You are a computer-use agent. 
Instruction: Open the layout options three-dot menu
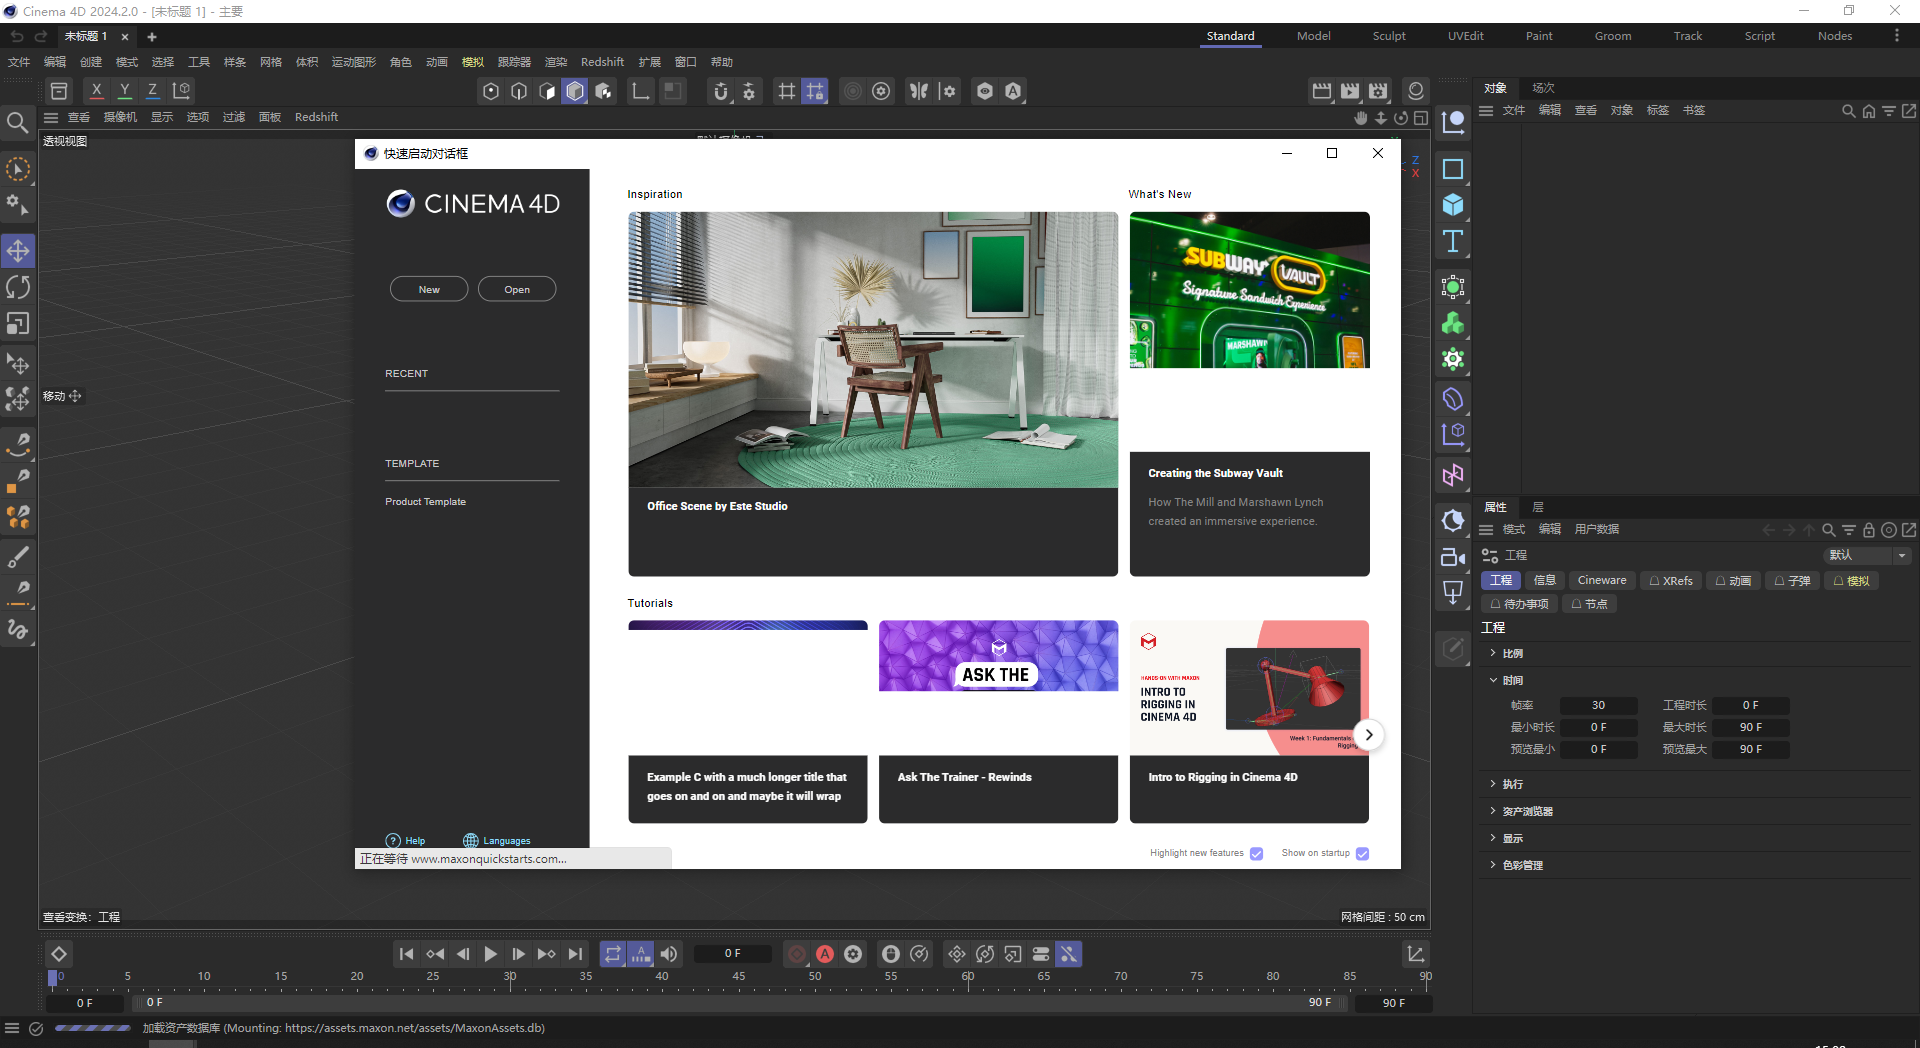click(x=1896, y=36)
